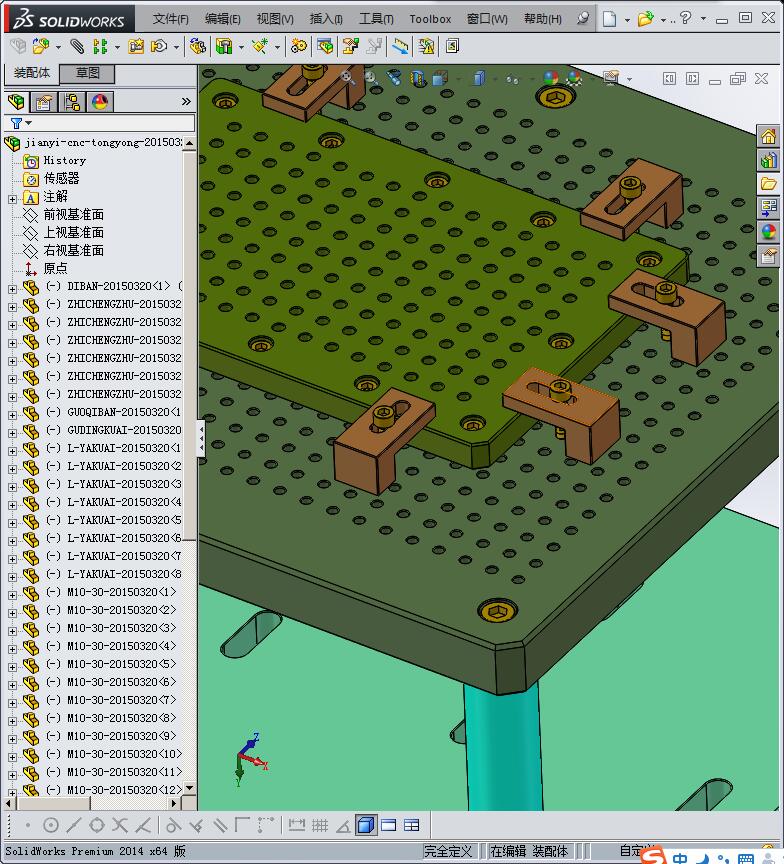The height and width of the screenshot is (864, 784).
Task: Click the Apply Scene icon
Action: coord(574,78)
